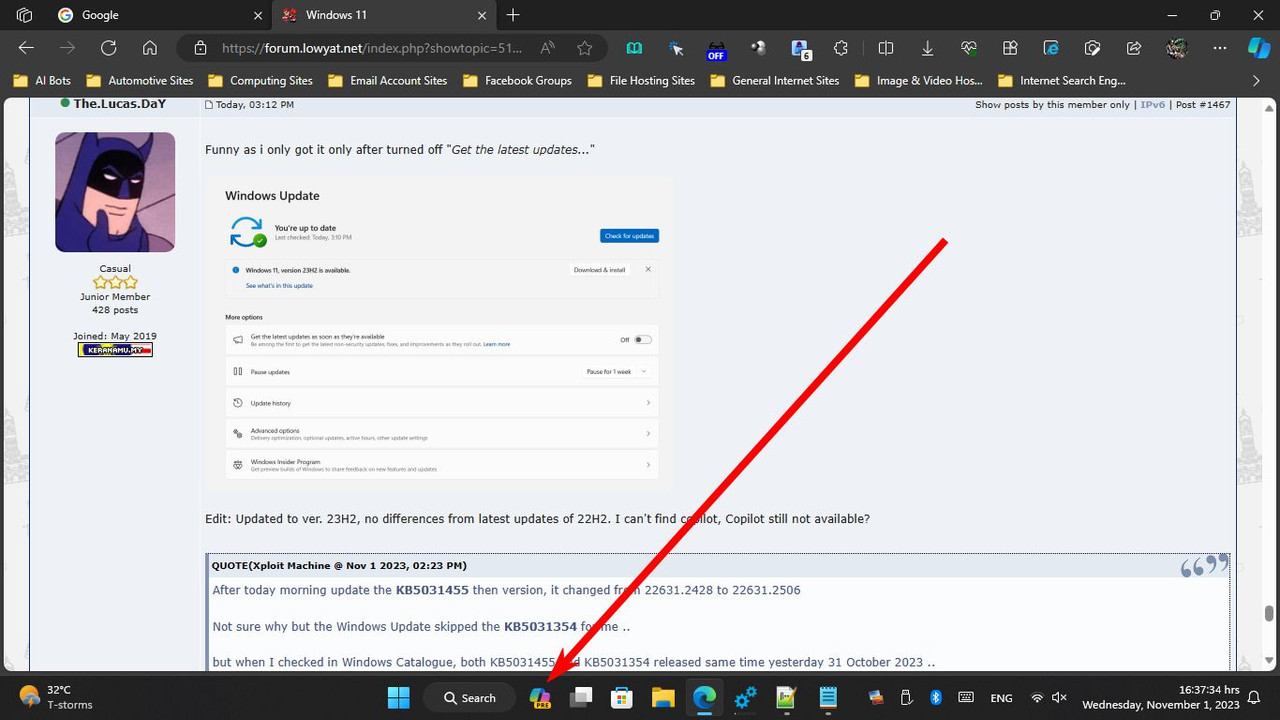1280x720 pixels.
Task: Close the Windows 11 tab
Action: (482, 15)
